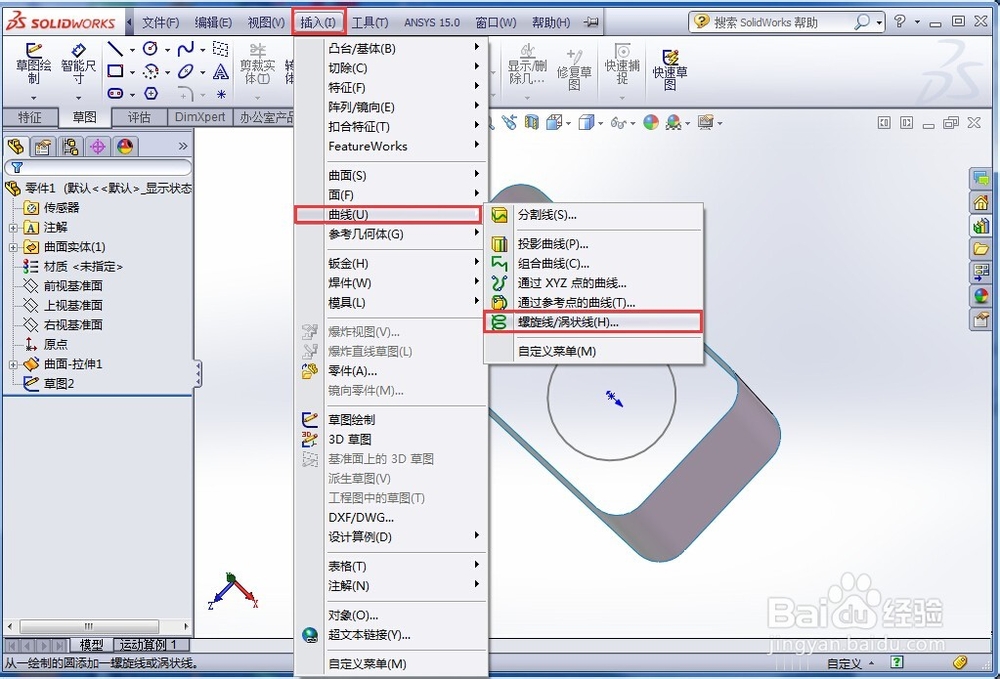Click the 通过XYZ点的曲线 icon

[x=499, y=282]
